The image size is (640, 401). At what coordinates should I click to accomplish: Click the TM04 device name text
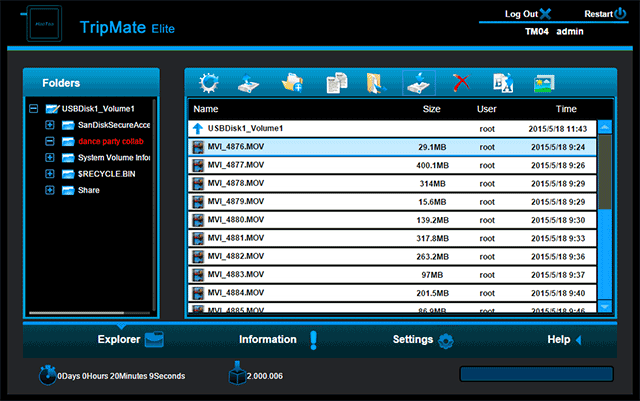(x=537, y=31)
